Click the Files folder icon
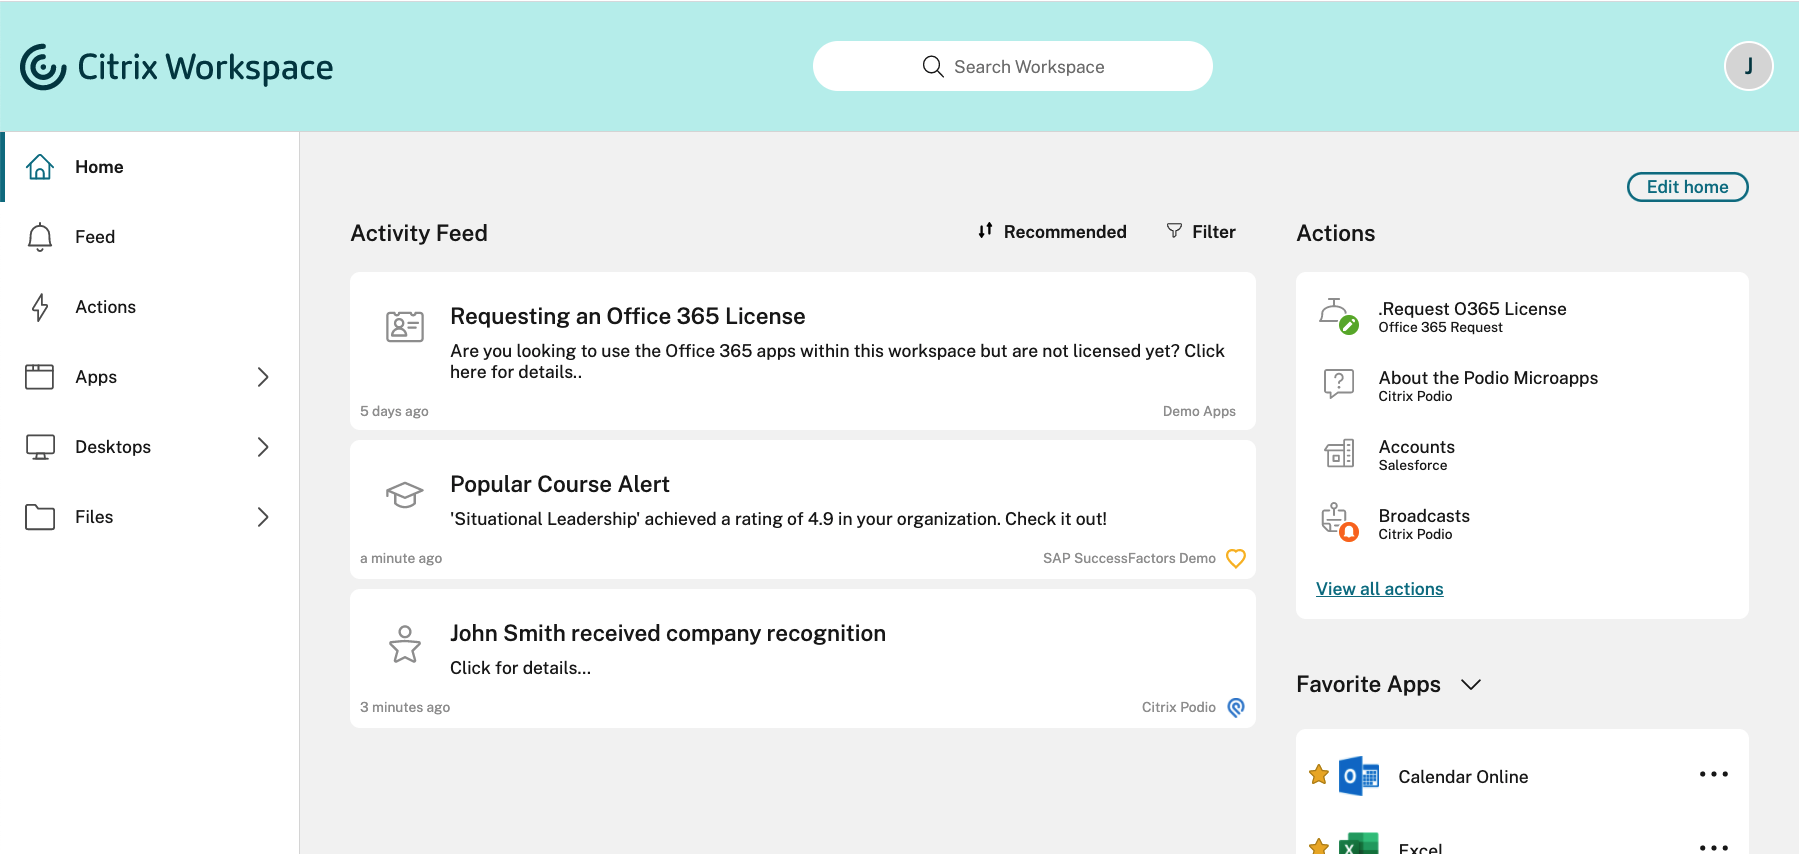 [x=40, y=517]
